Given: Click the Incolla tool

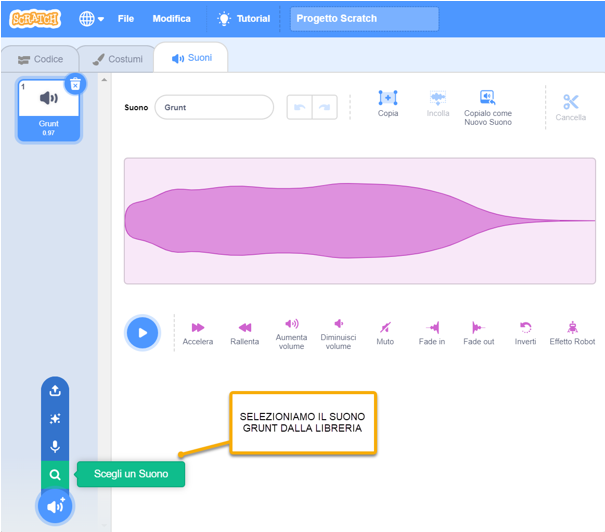Looking at the screenshot, I should (438, 103).
